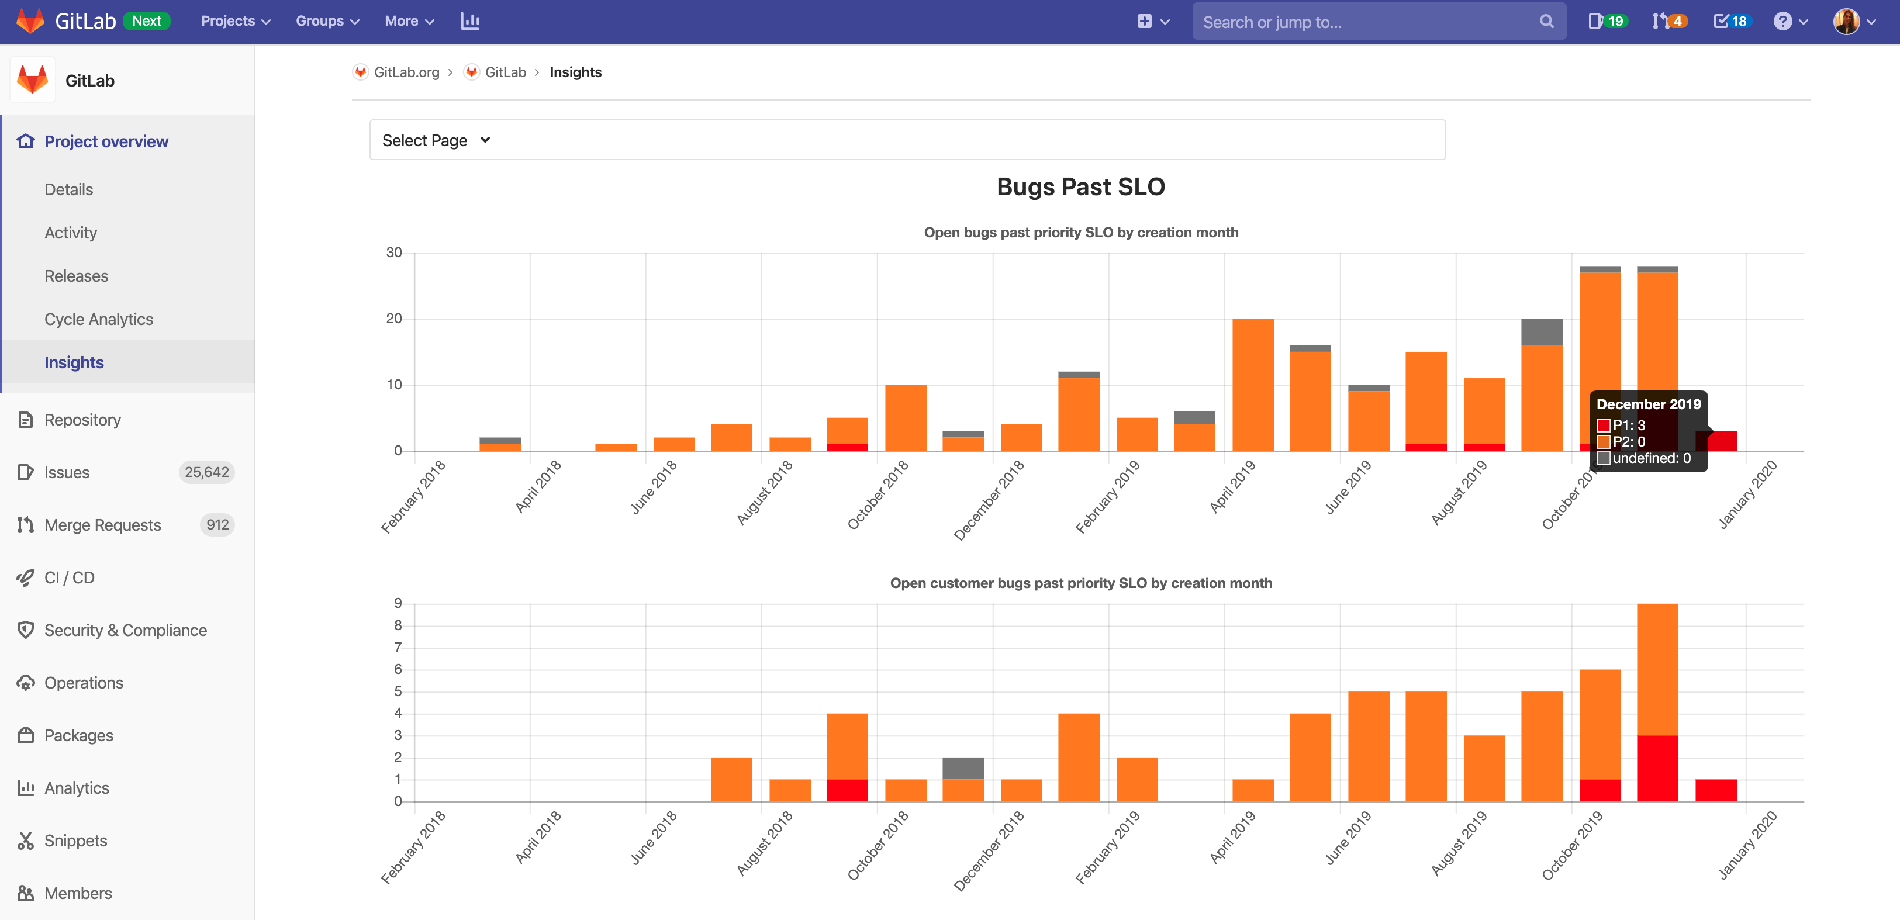Screen dimensions: 1900x920
Task: Open the Analytics section from sidebar
Action: click(76, 788)
